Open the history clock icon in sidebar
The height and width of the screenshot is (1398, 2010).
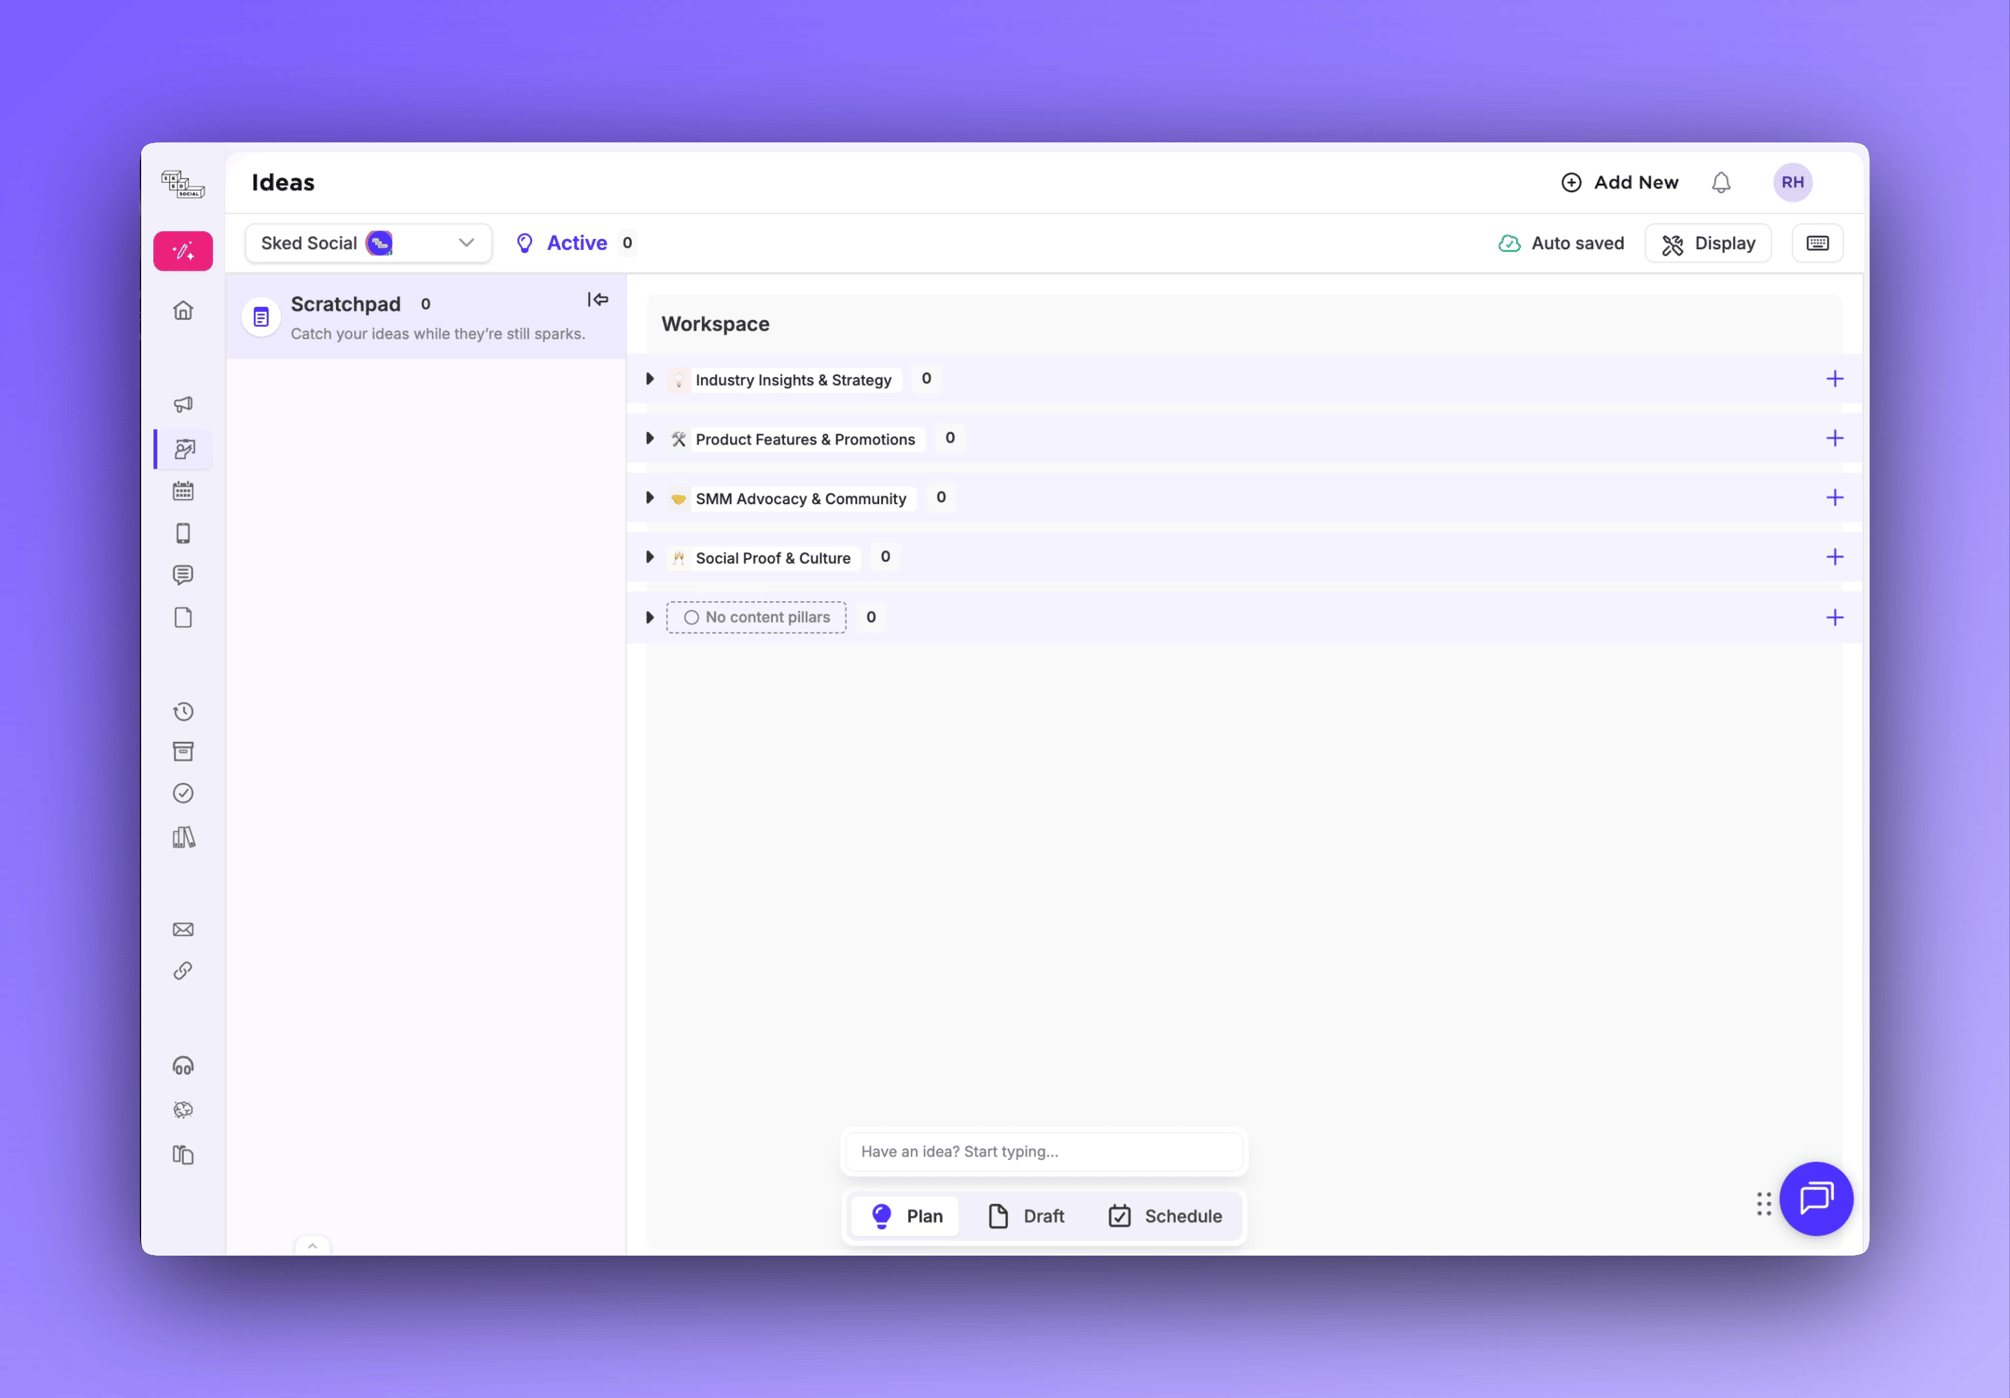click(x=183, y=711)
